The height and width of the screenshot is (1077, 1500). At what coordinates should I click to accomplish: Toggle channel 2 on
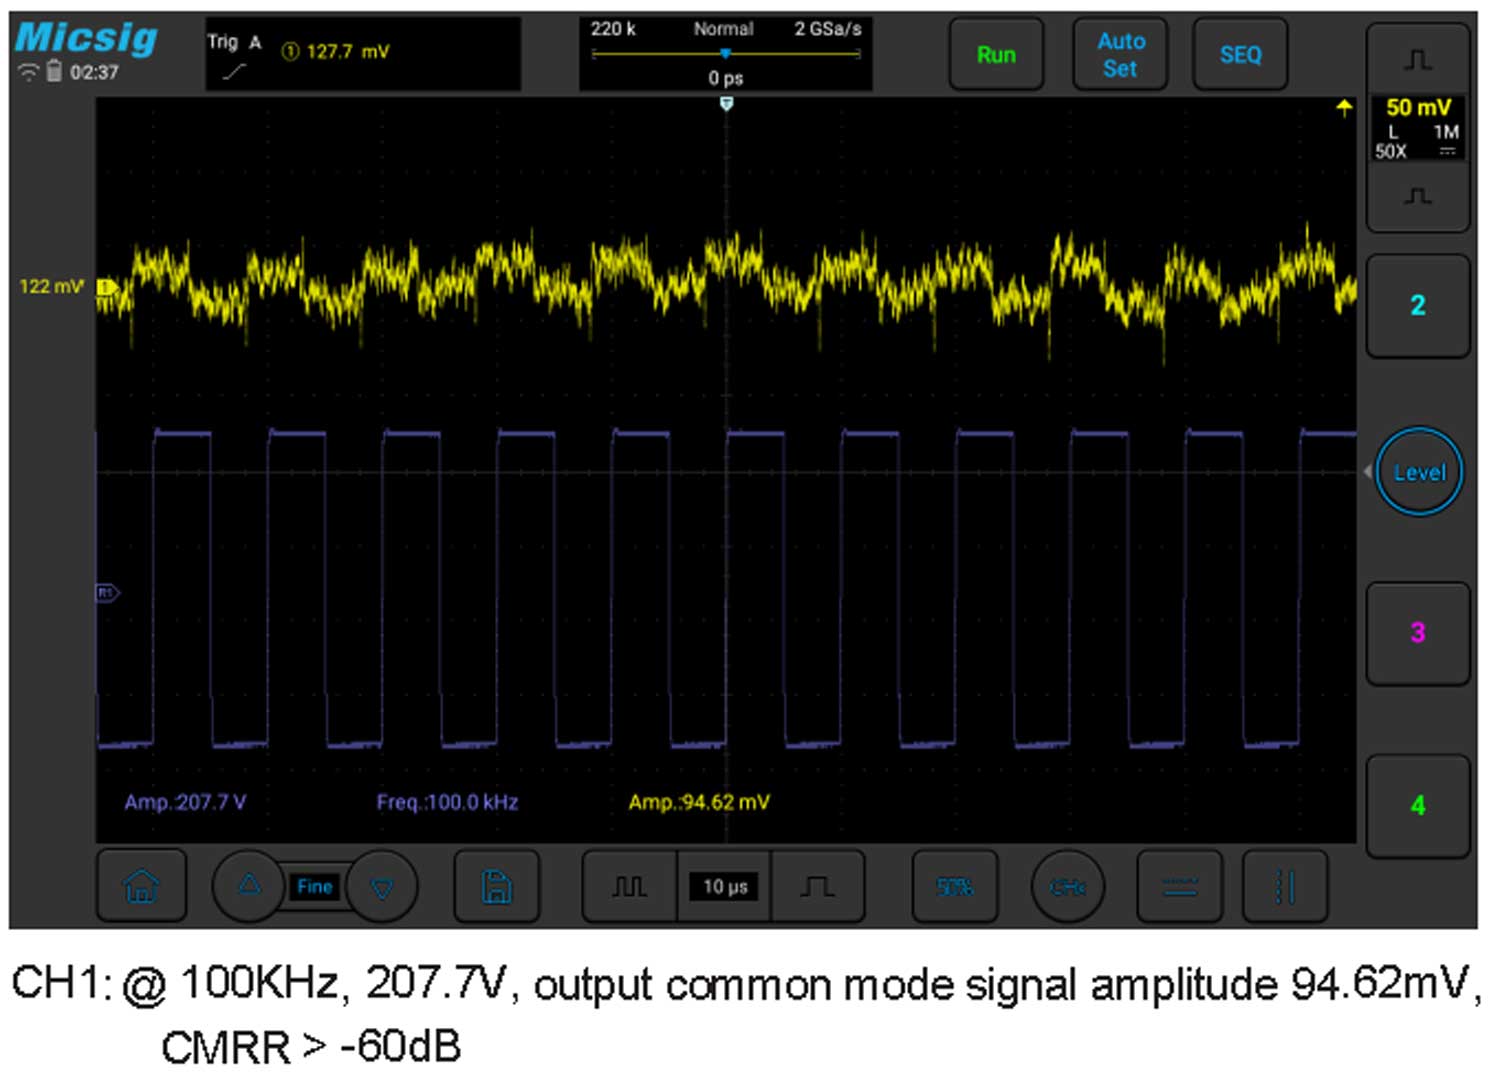tap(1417, 306)
